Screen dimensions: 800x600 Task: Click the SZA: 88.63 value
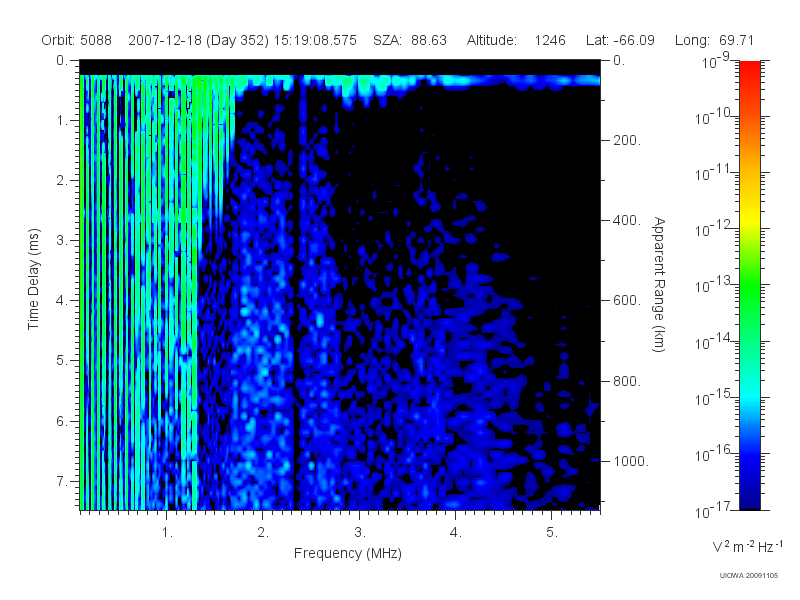410,40
